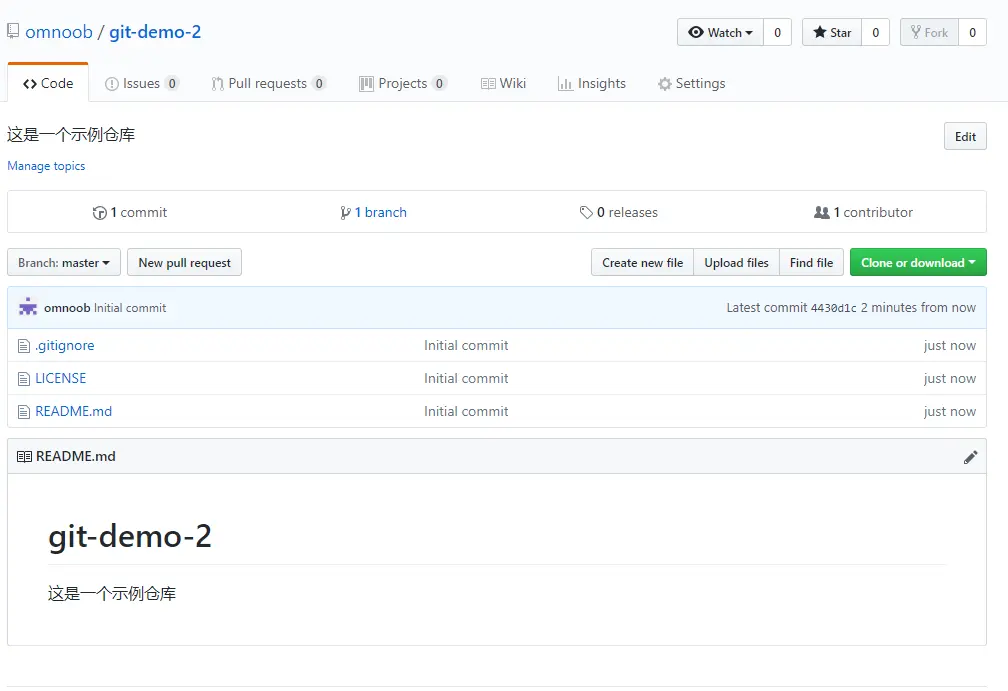
Task: Click the Projects board icon
Action: click(x=366, y=84)
